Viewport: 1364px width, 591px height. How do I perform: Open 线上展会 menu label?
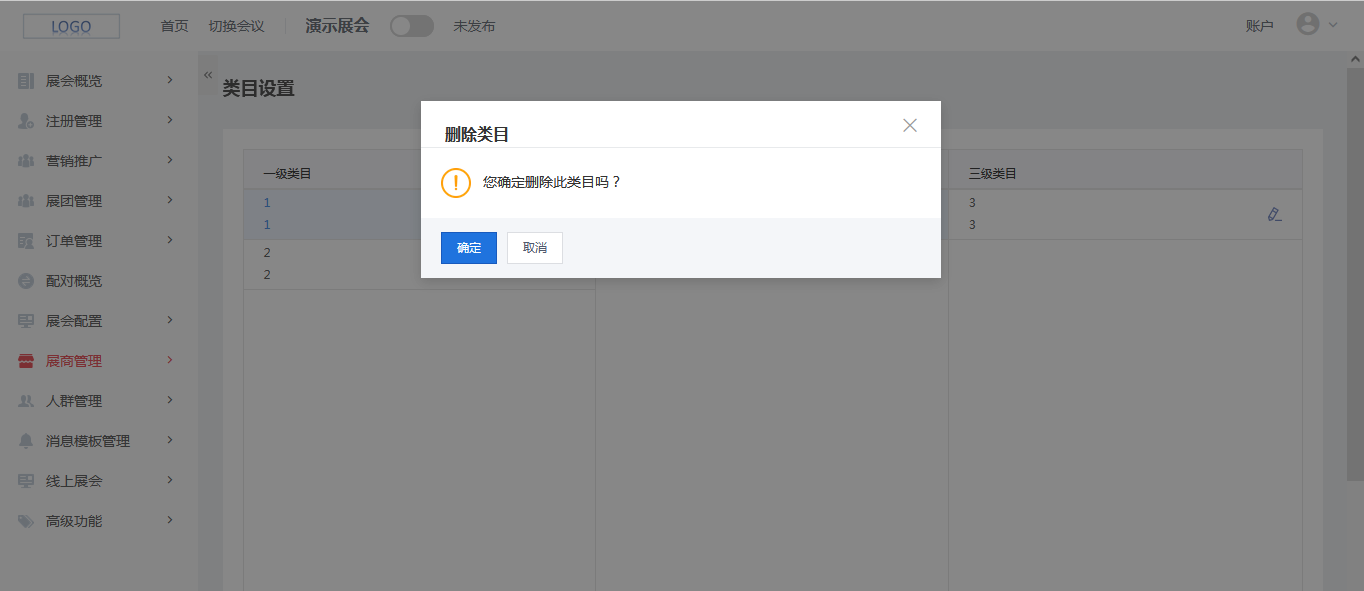tap(74, 481)
